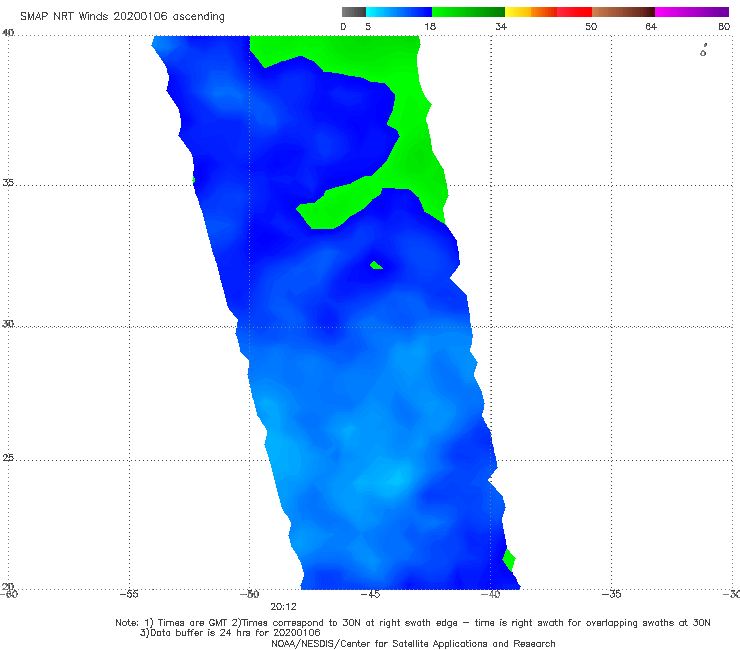This screenshot has height=650, width=740.
Task: Click the '0' color scale label
Action: (343, 27)
